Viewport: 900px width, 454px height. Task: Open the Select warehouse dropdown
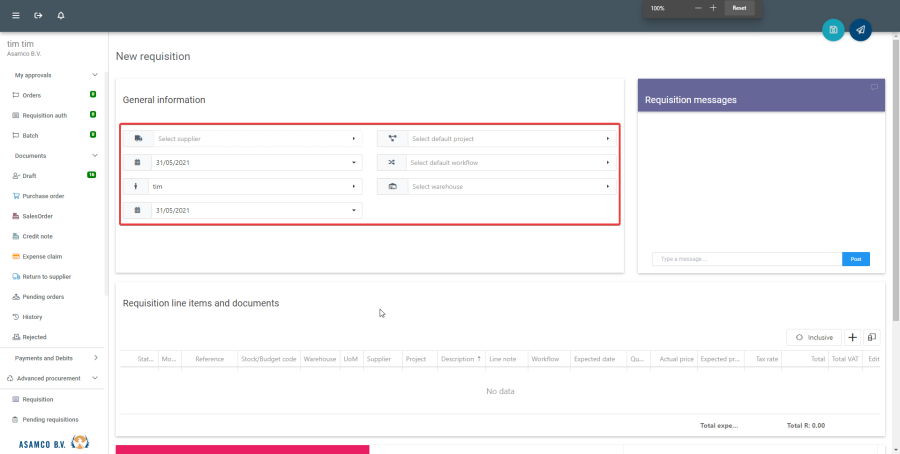508,186
